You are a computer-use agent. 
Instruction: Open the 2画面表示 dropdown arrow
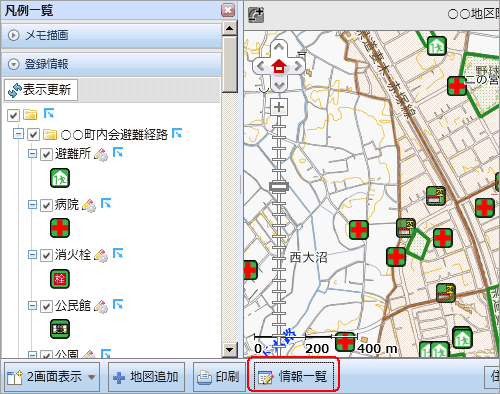(x=91, y=377)
